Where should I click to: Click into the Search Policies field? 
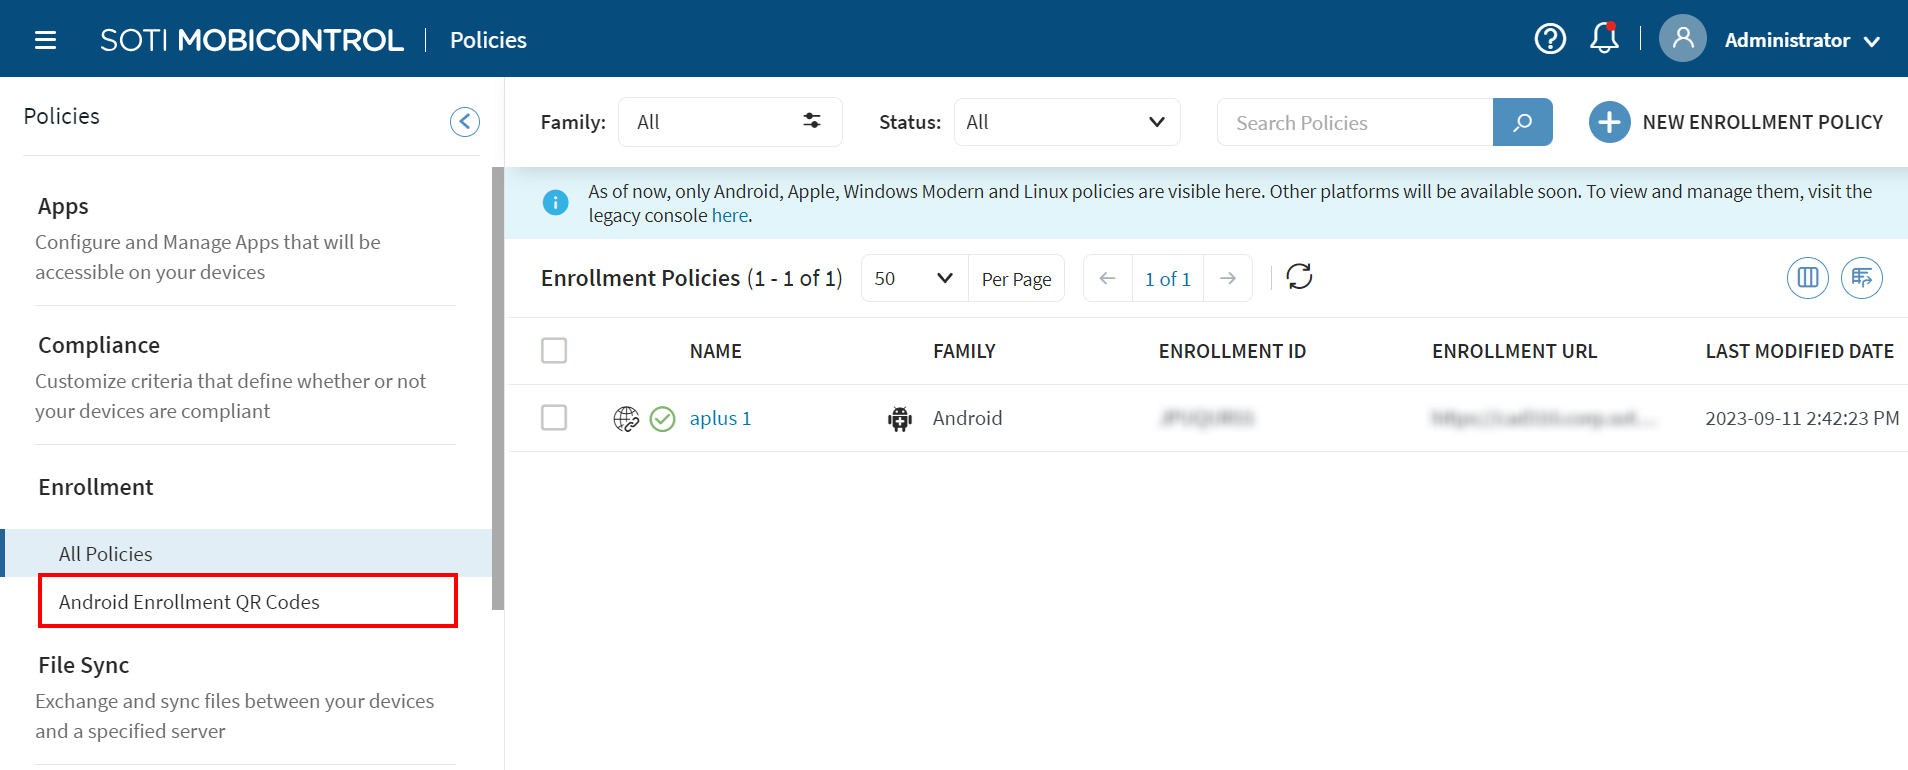click(x=1354, y=122)
